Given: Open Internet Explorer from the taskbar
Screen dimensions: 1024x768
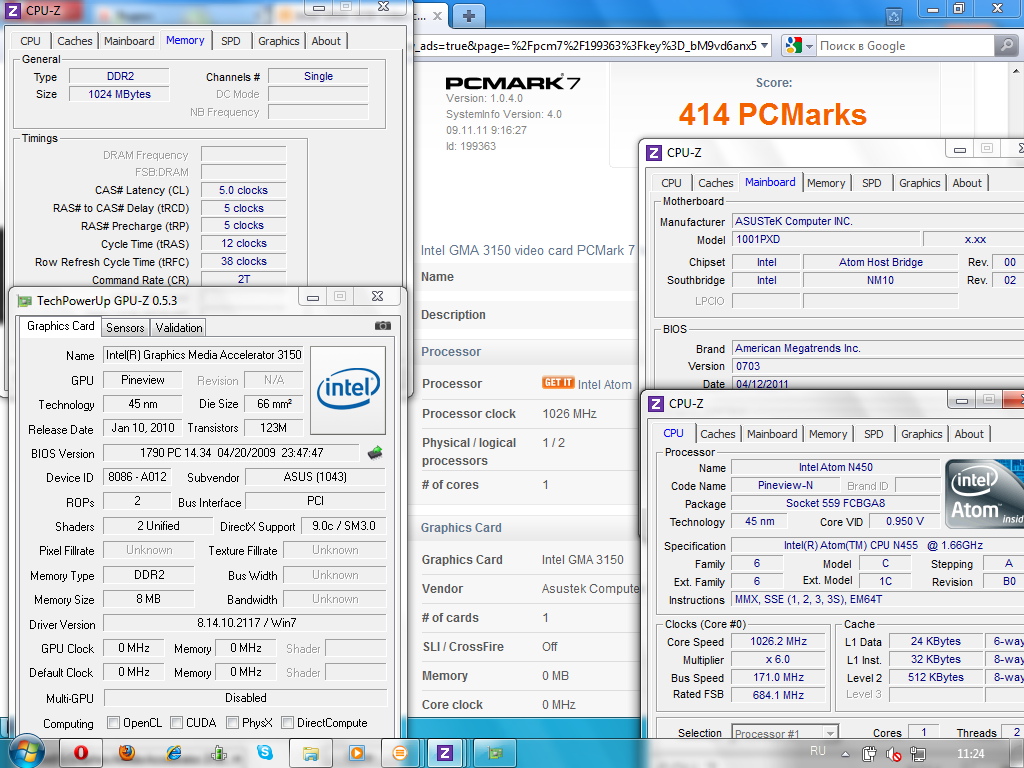Looking at the screenshot, I should (x=173, y=753).
